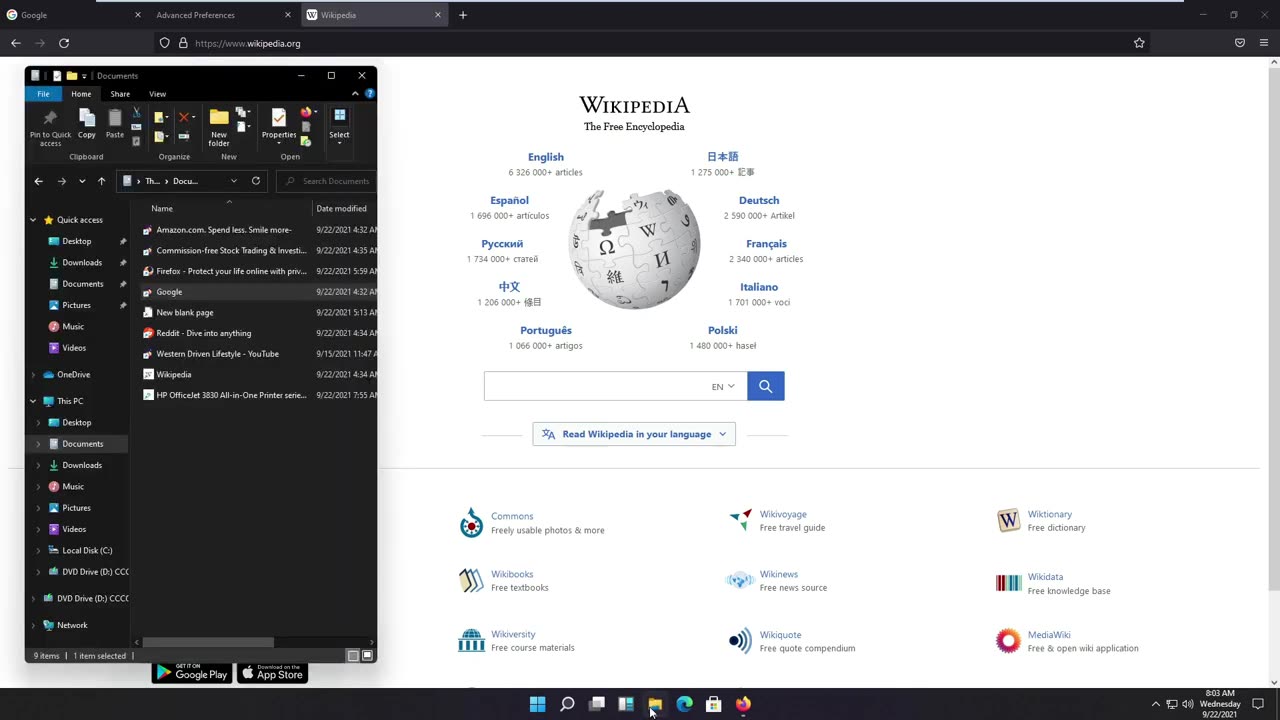Open English Wikipedia link
This screenshot has width=1280, height=720.
[546, 157]
